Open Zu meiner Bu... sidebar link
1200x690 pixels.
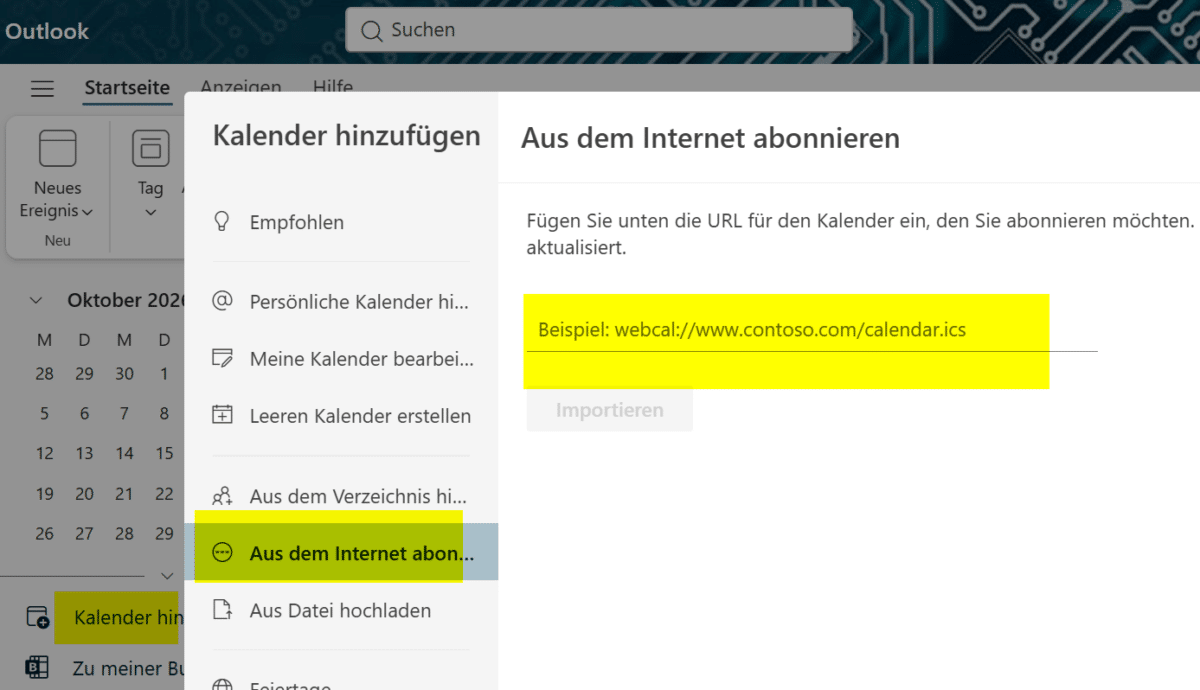pos(128,667)
